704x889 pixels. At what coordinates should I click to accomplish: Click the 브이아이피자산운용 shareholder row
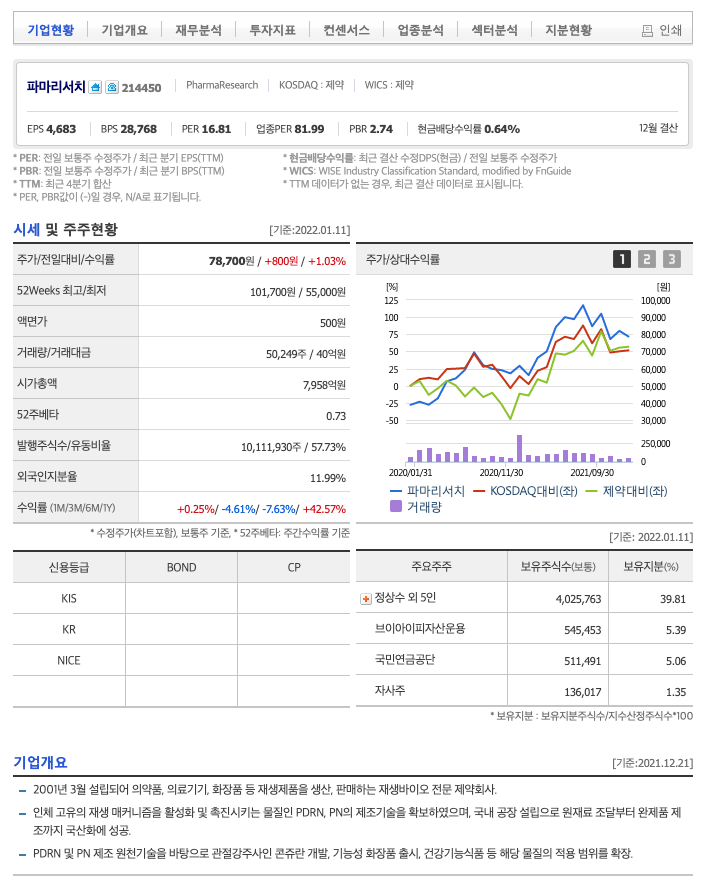[524, 629]
